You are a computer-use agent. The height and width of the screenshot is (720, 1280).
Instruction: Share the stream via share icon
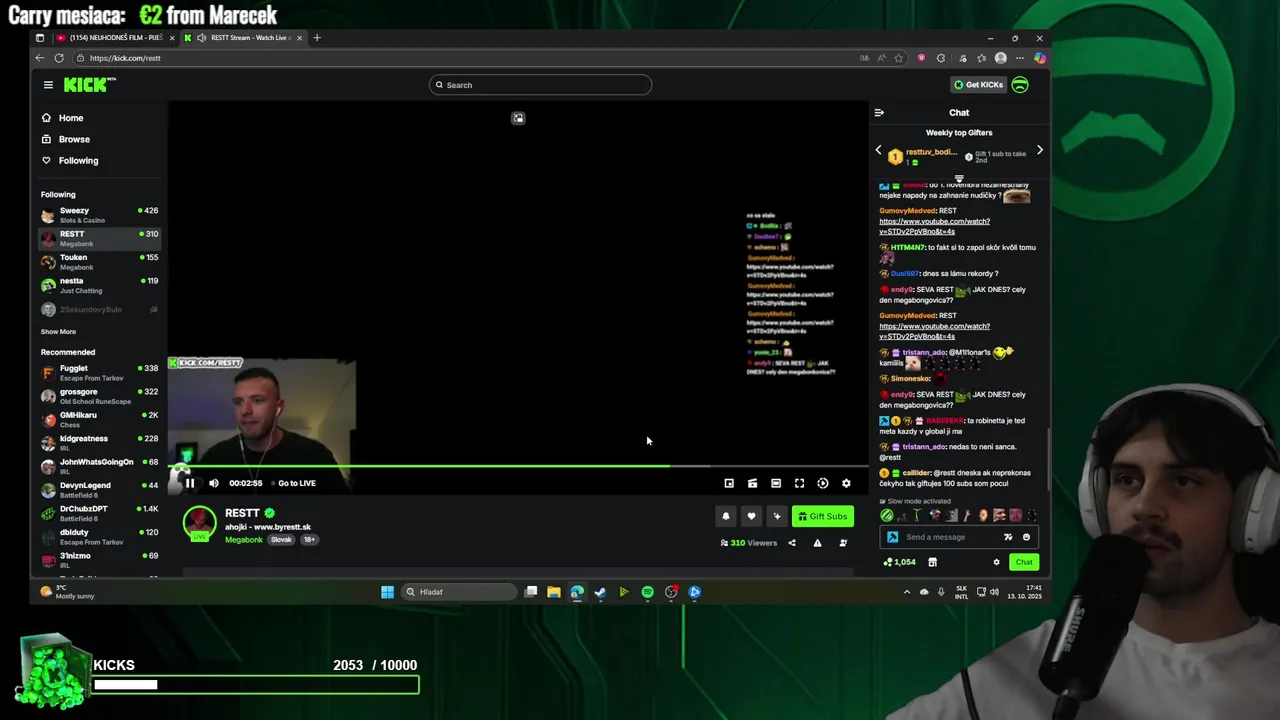tap(792, 543)
